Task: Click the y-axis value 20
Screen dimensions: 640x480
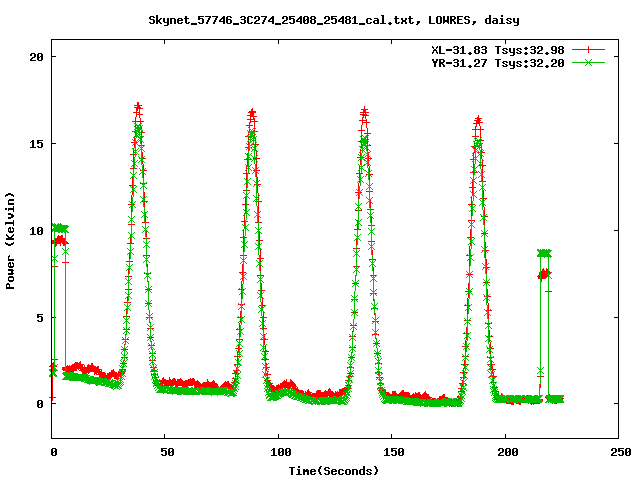Action: [x=37, y=57]
